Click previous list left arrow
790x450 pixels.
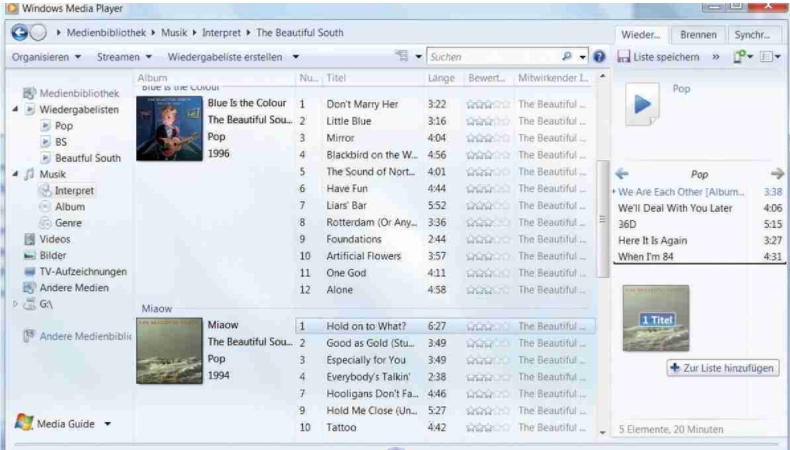(622, 174)
